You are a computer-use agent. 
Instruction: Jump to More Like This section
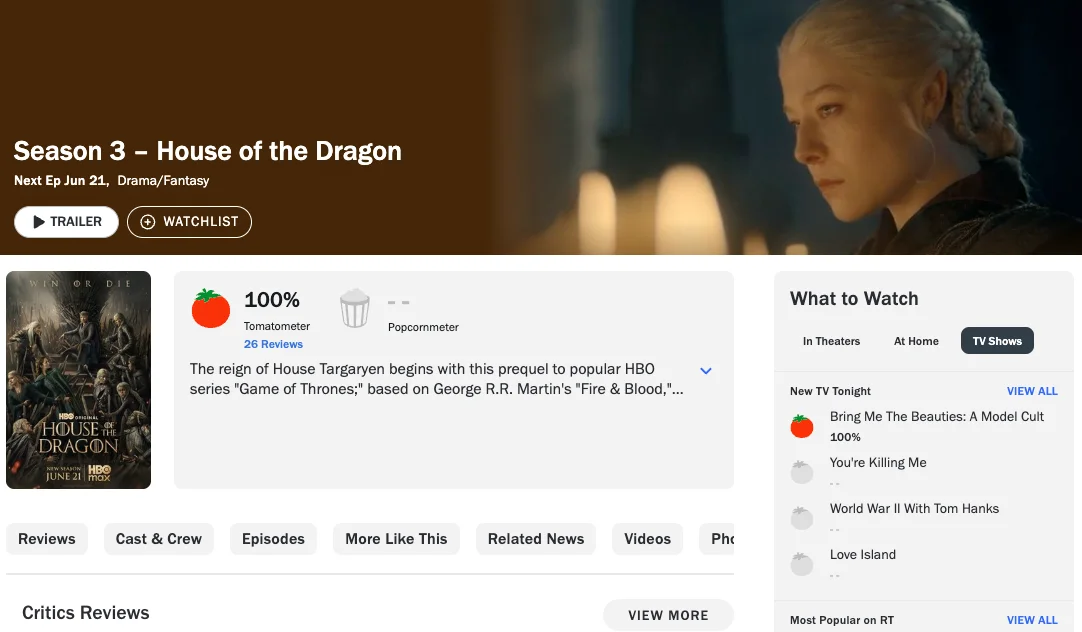396,539
